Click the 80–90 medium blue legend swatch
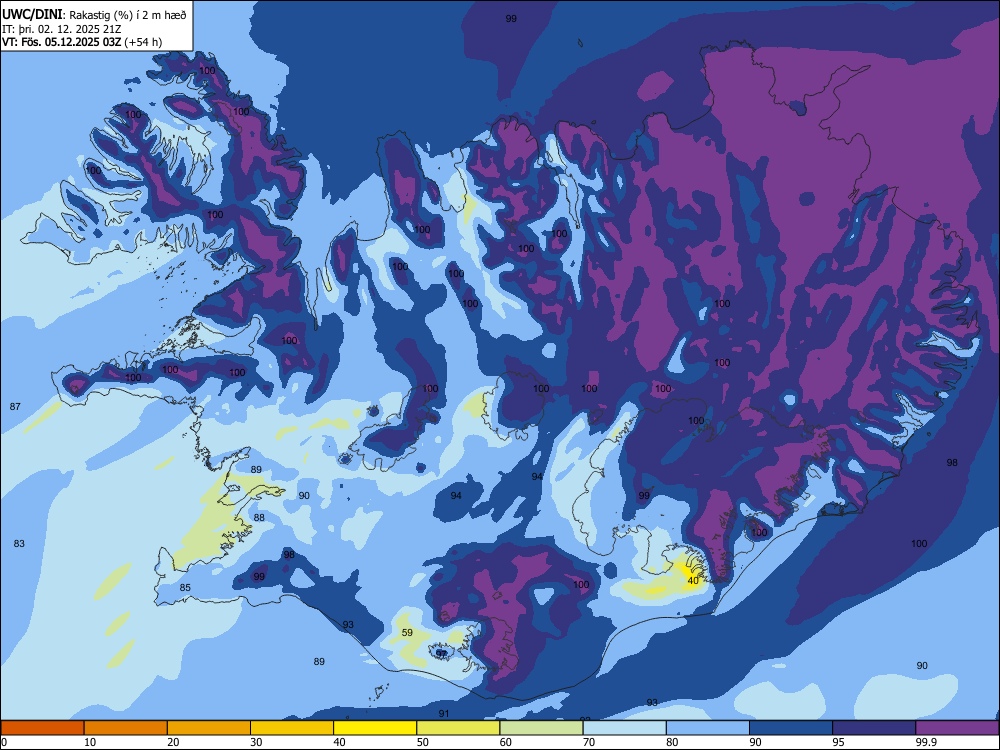 (708, 728)
